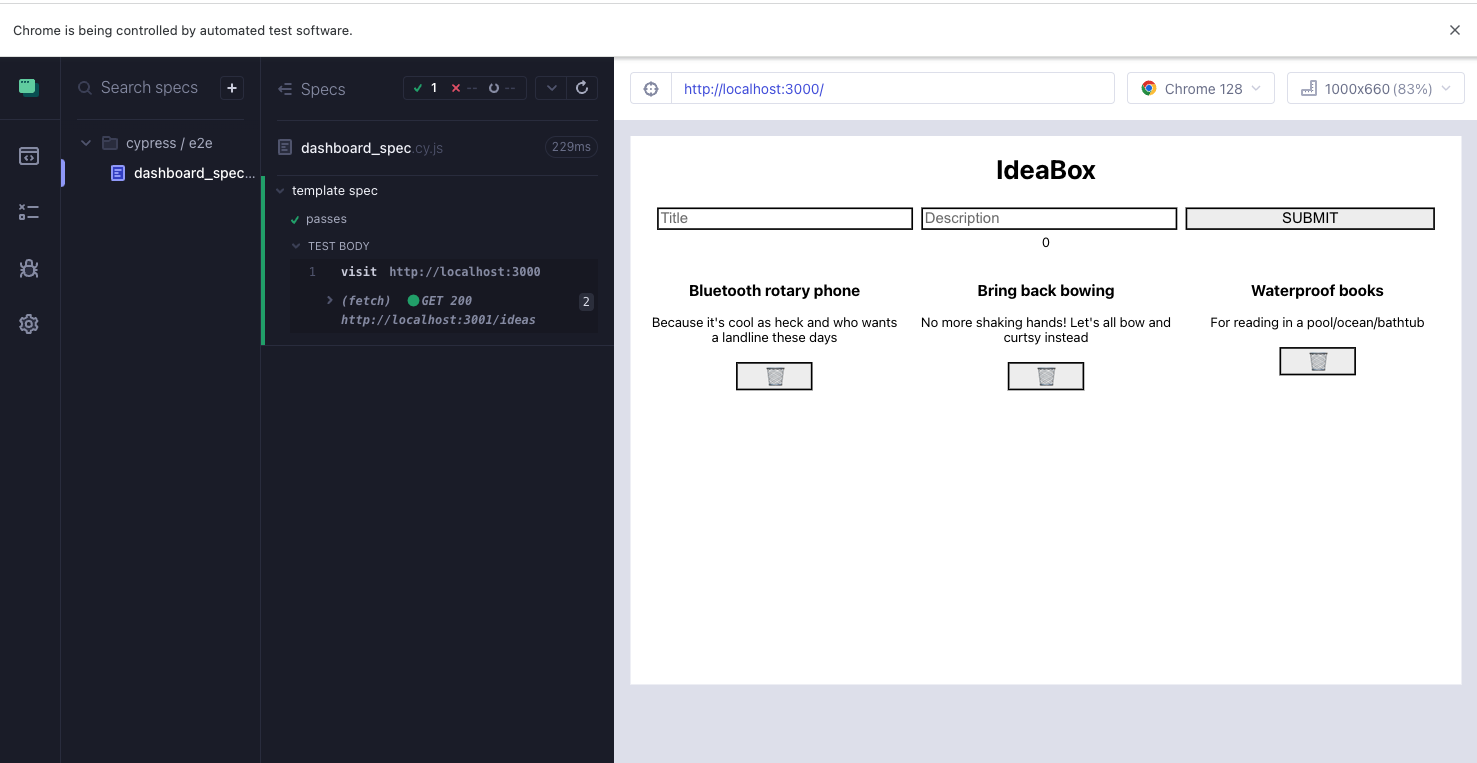This screenshot has width=1477, height=763.
Task: Collapse the template spec results
Action: [278, 190]
